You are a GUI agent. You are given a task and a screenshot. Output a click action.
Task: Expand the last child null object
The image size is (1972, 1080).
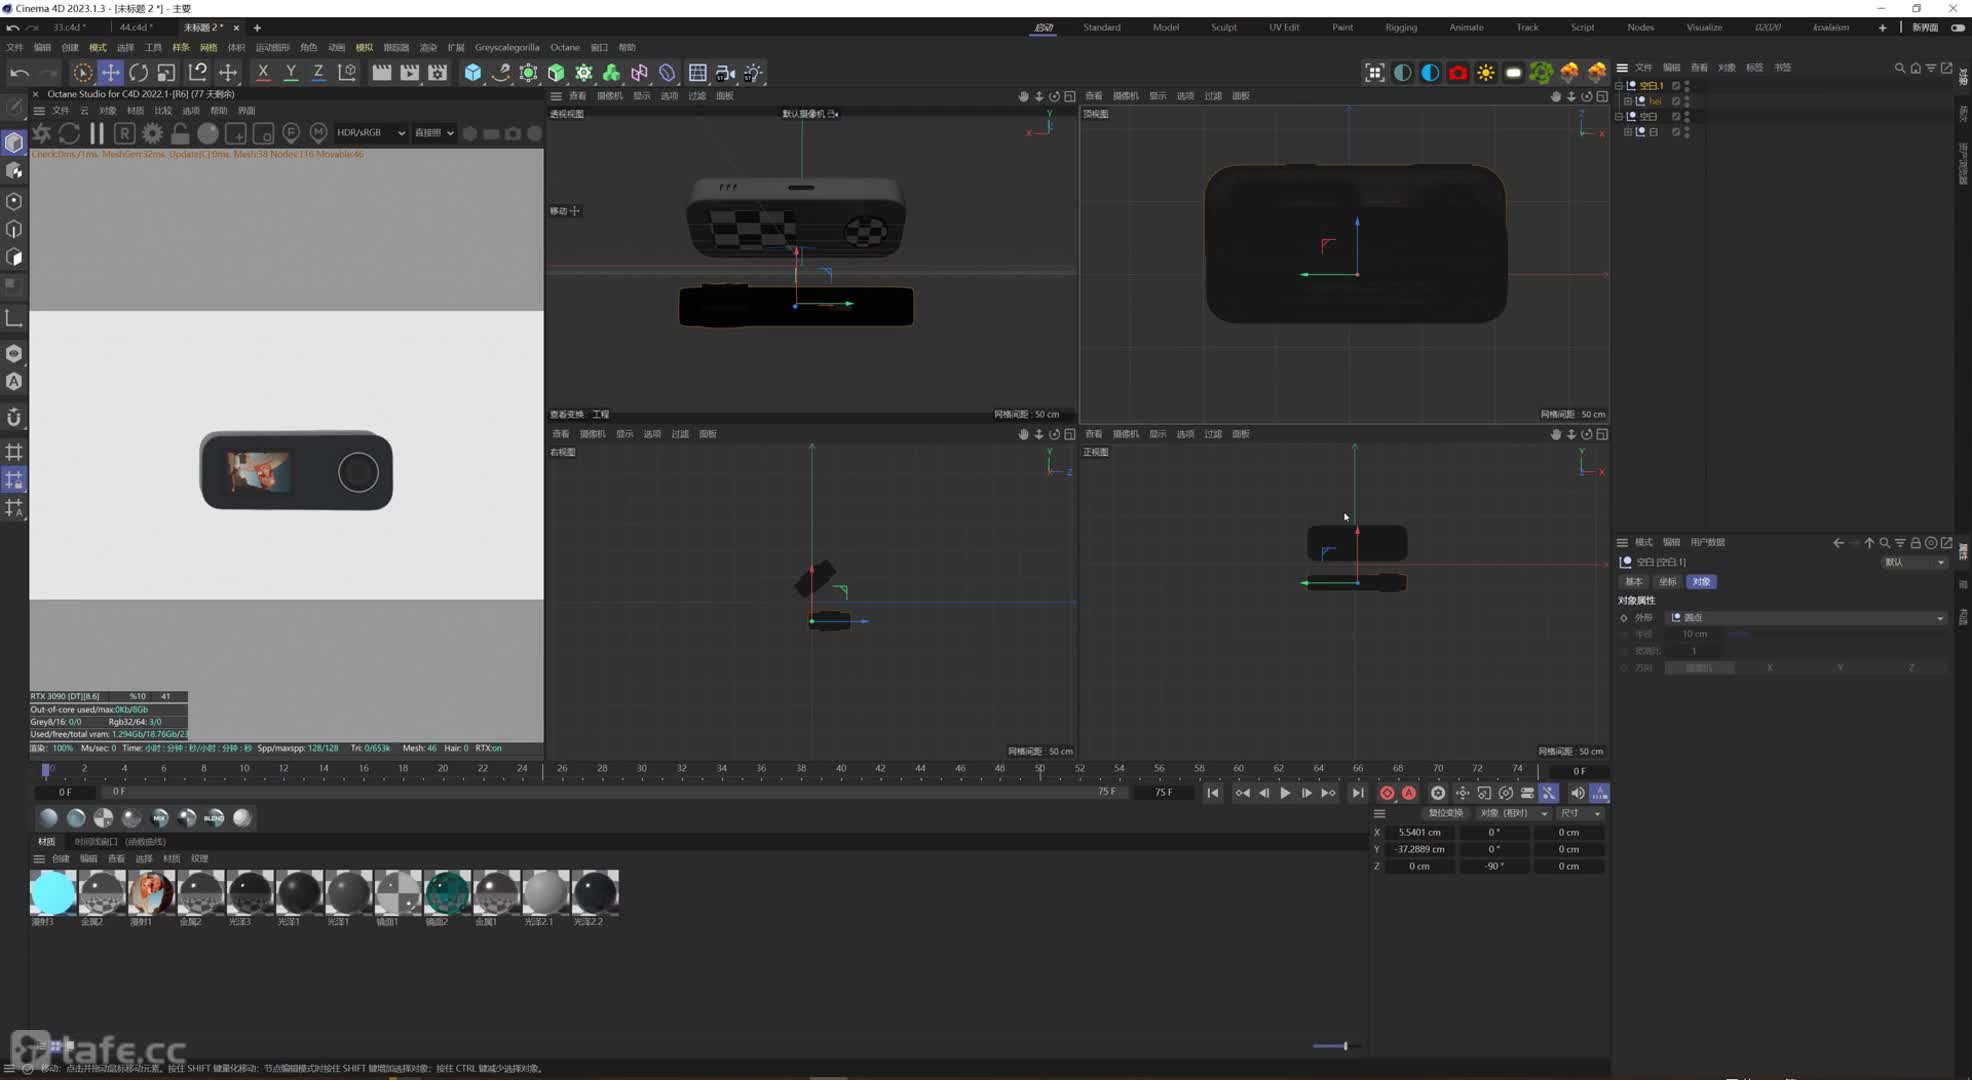(1628, 132)
